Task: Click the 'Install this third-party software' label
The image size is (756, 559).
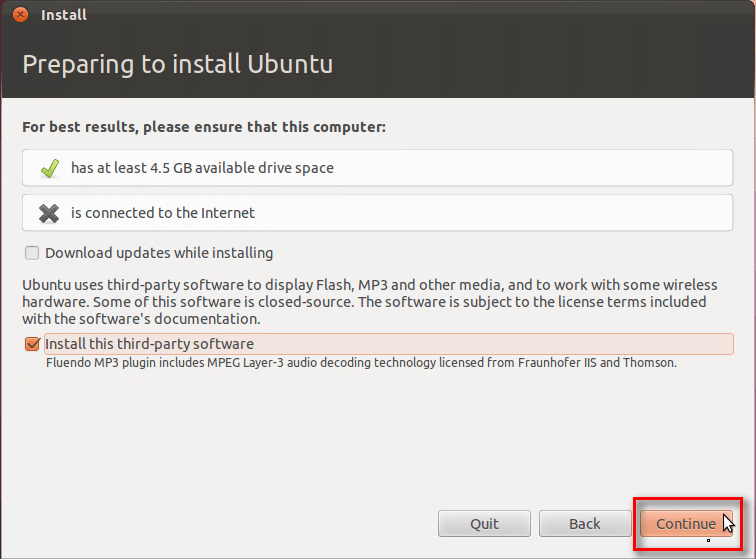Action: pyautogui.click(x=149, y=344)
